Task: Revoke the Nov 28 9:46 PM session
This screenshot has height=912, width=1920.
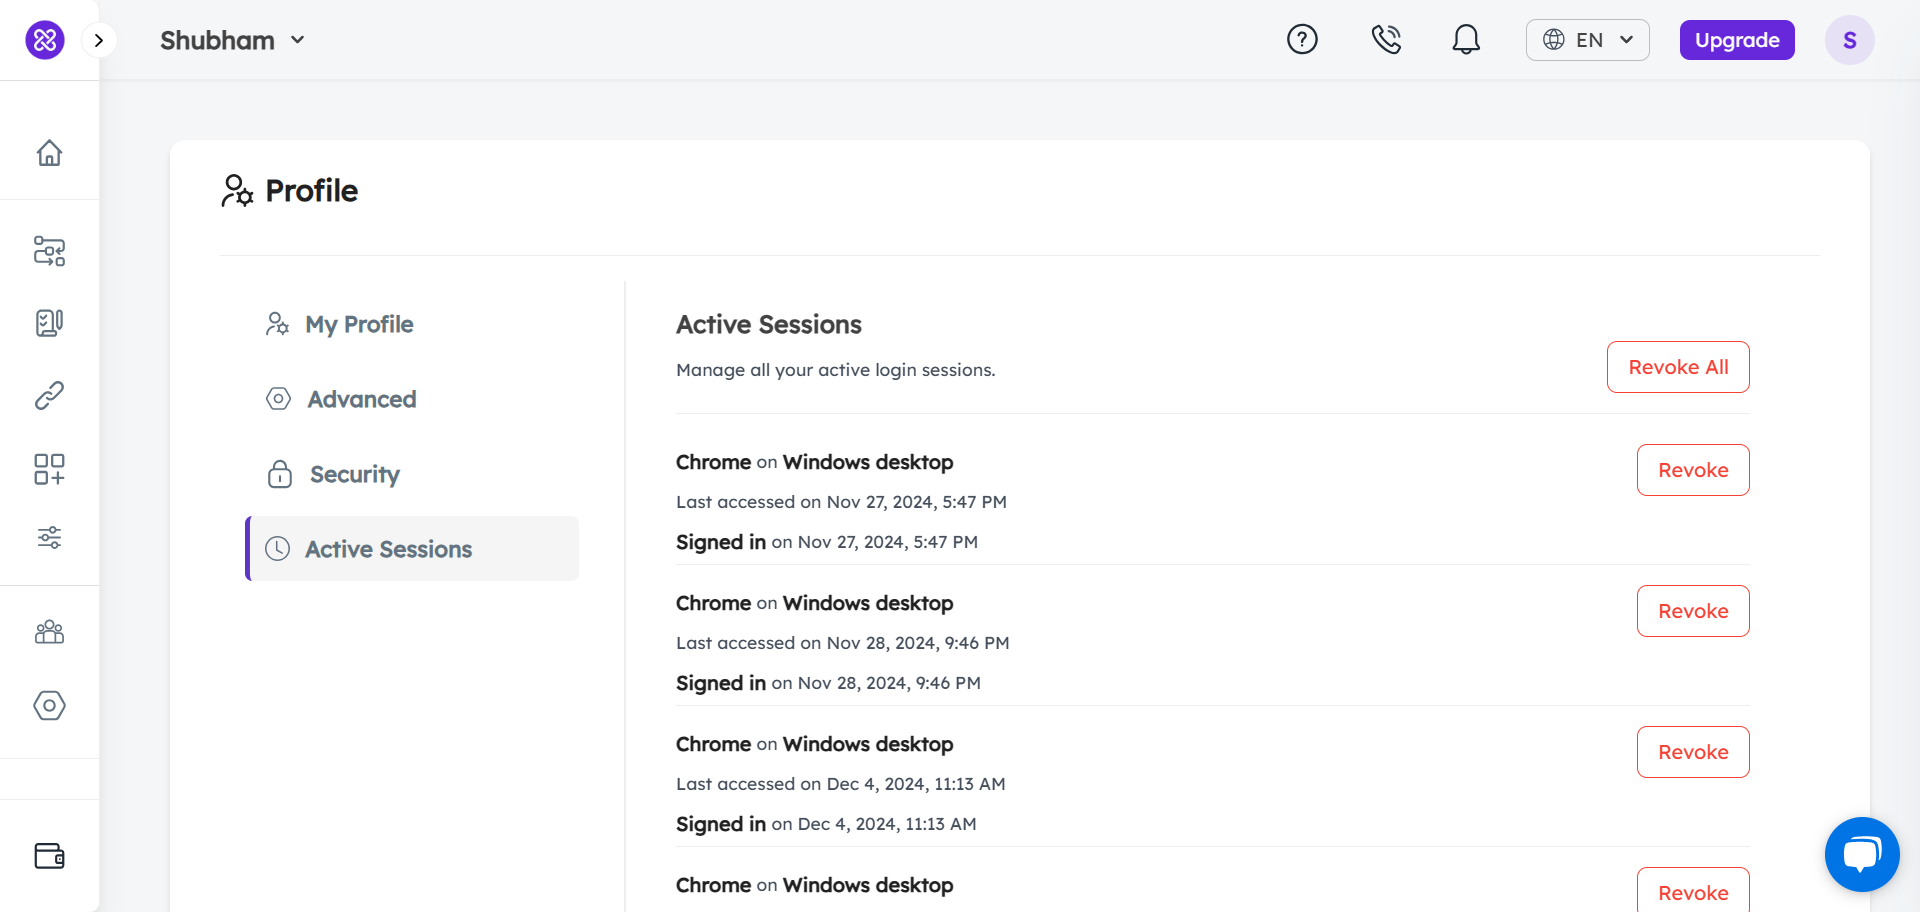Action: coord(1693,611)
